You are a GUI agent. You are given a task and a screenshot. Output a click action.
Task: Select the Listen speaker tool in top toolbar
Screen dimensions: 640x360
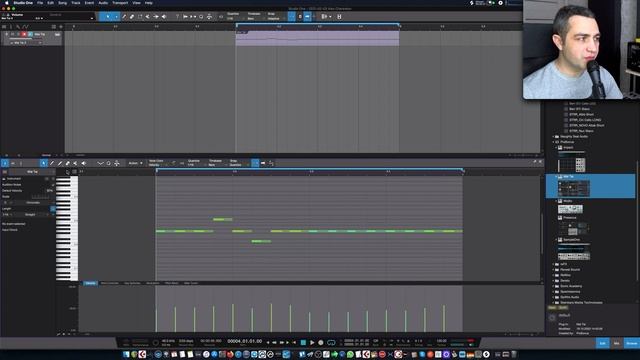point(164,17)
